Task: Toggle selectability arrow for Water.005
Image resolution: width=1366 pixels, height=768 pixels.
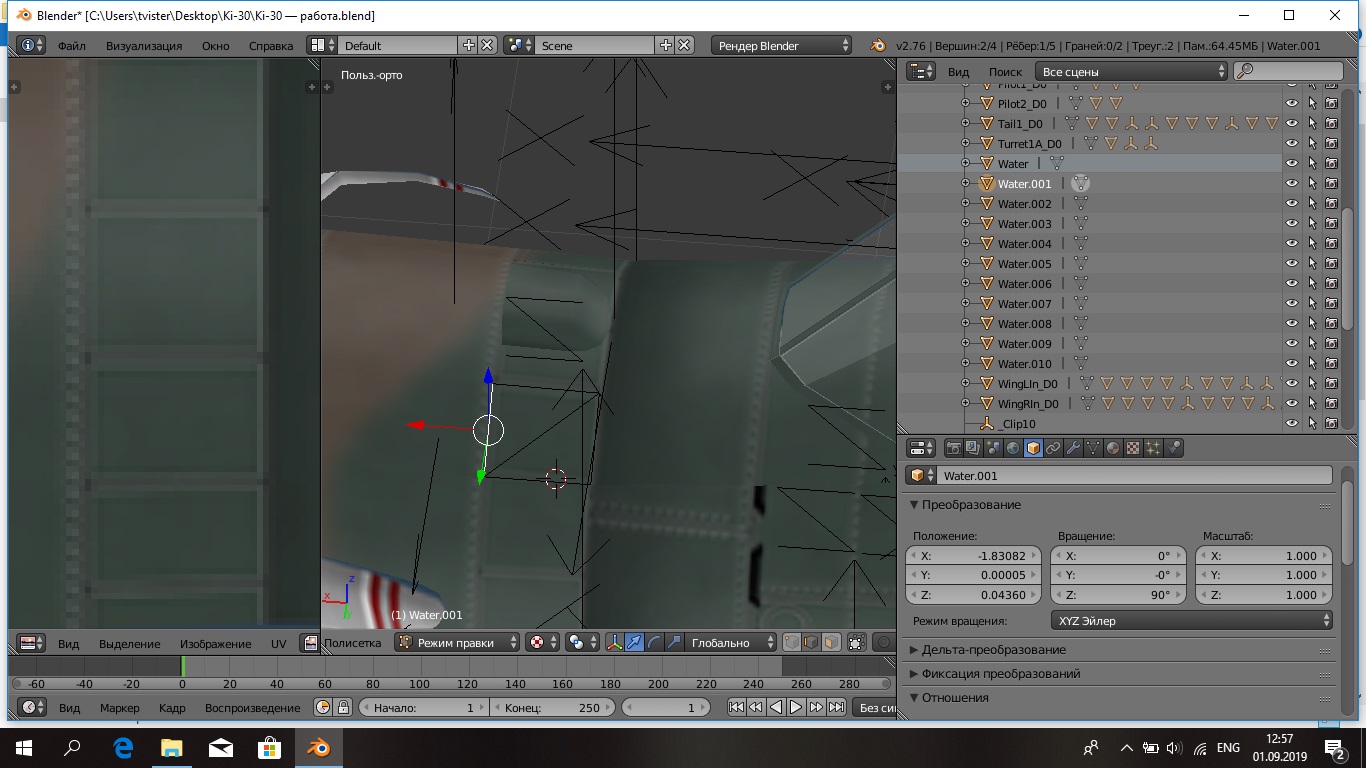Action: [x=1311, y=264]
